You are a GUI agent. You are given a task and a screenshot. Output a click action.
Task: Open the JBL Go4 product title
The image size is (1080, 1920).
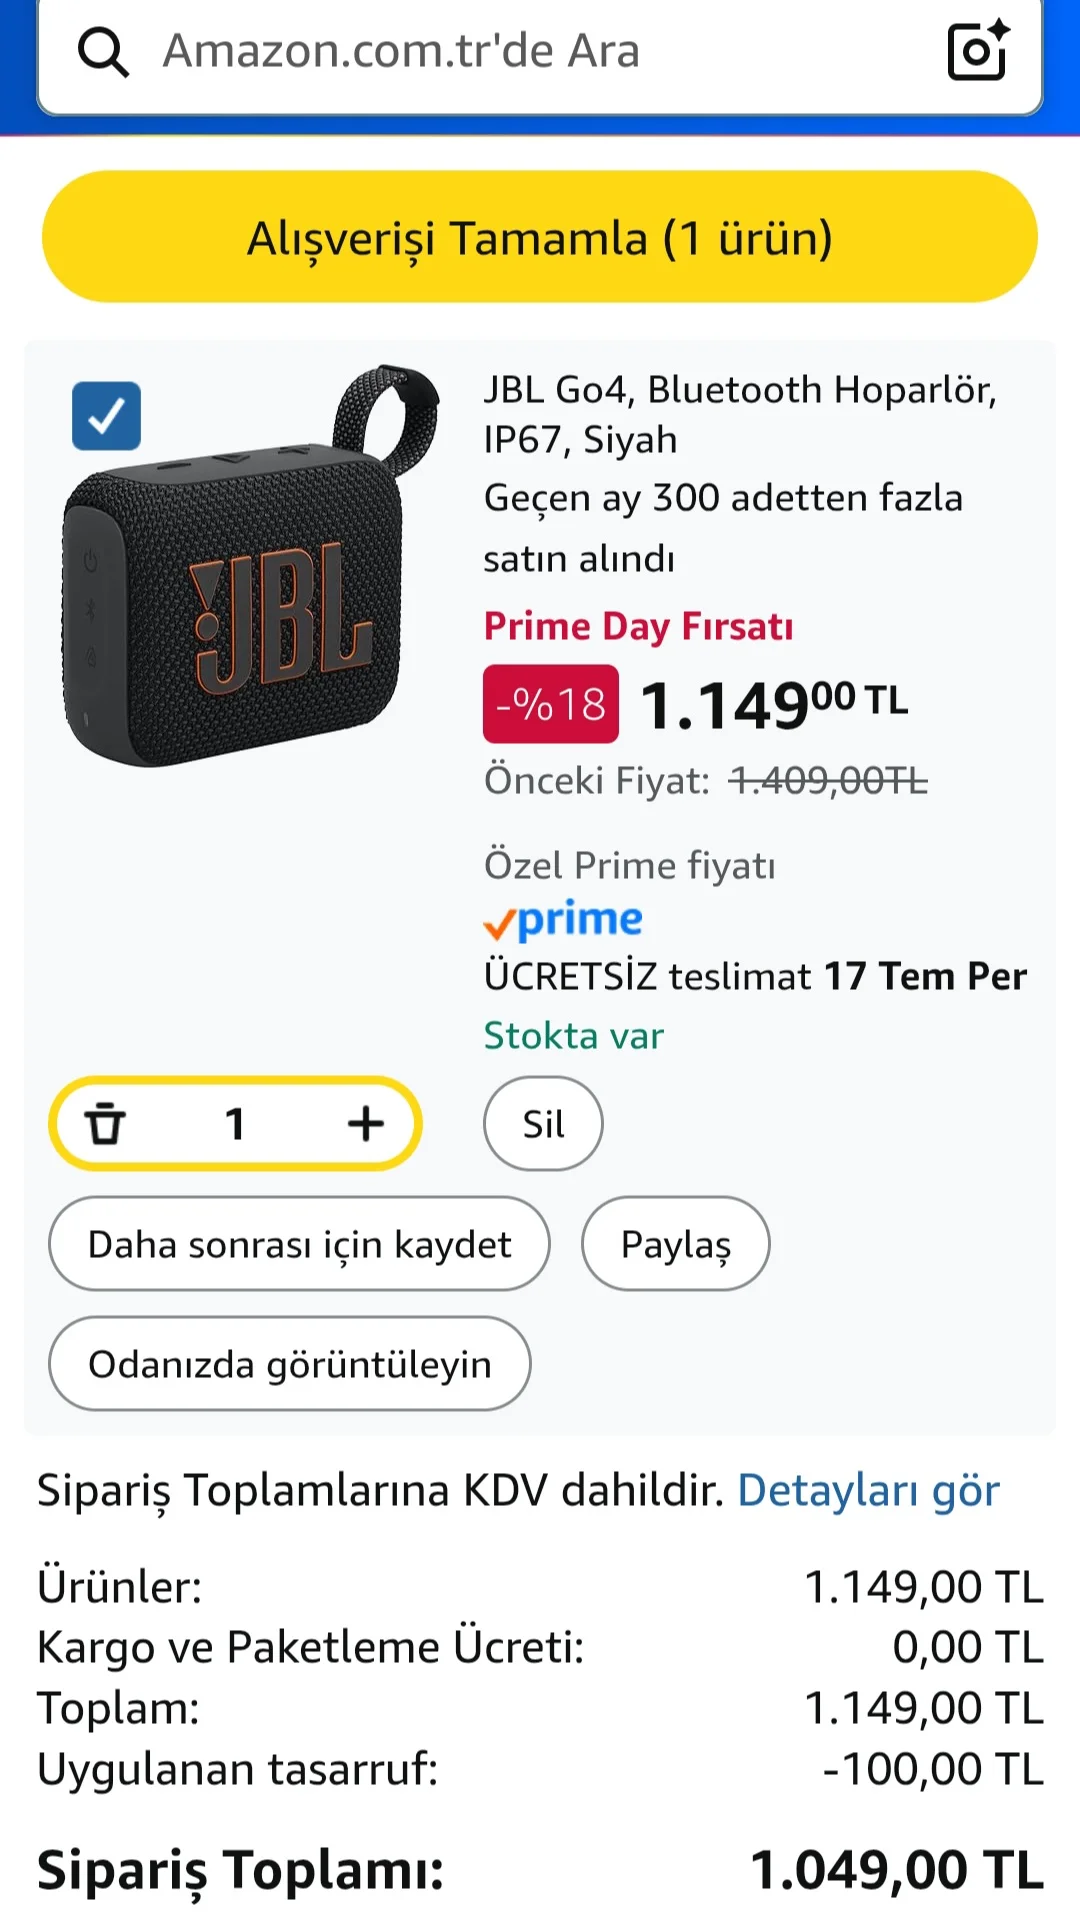740,414
